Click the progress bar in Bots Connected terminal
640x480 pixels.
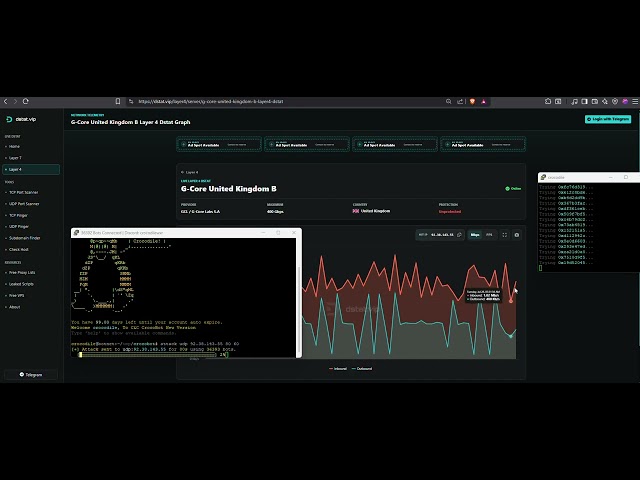tap(148, 355)
